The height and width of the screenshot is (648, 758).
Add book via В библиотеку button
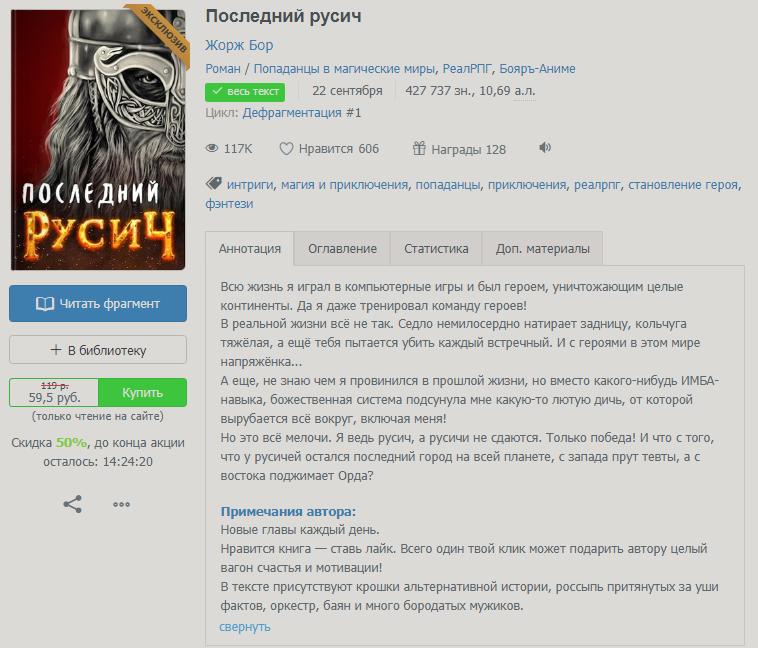tap(98, 350)
